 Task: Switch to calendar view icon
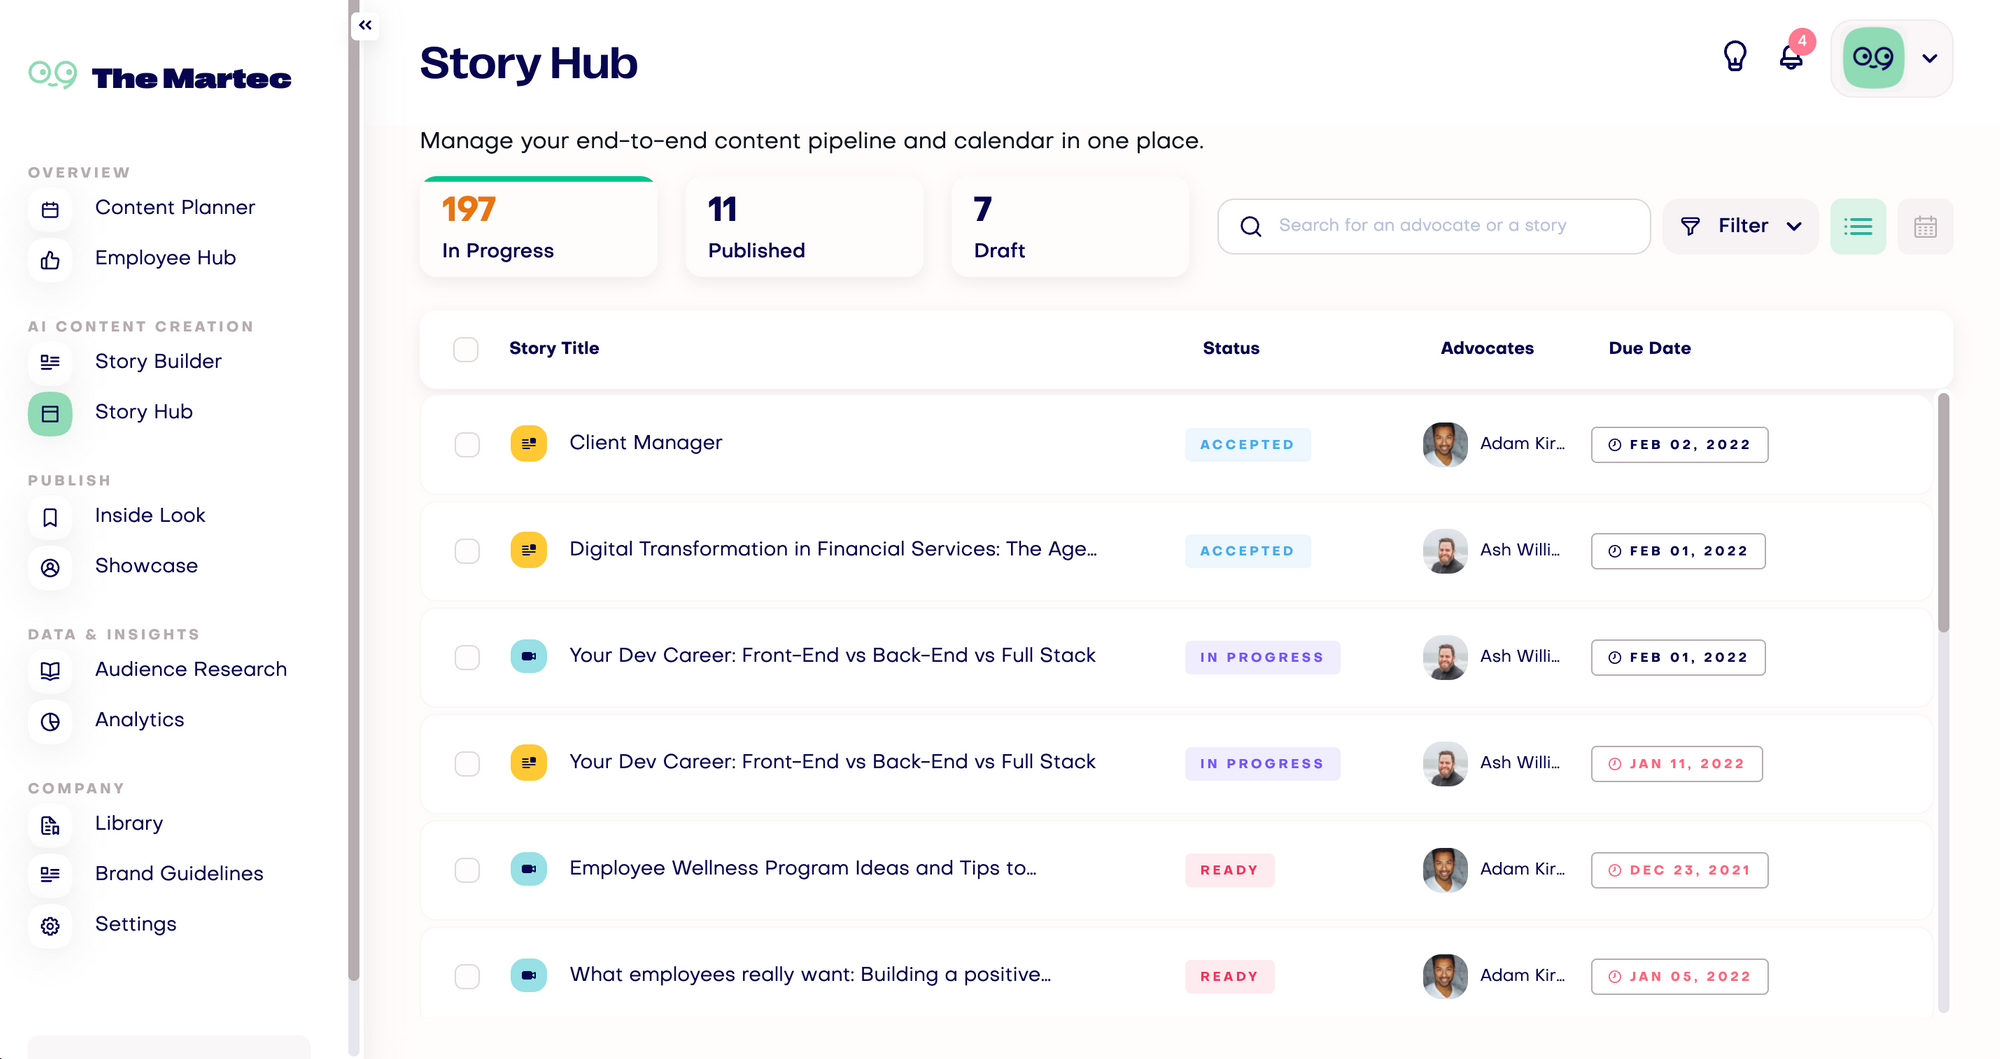coord(1925,227)
